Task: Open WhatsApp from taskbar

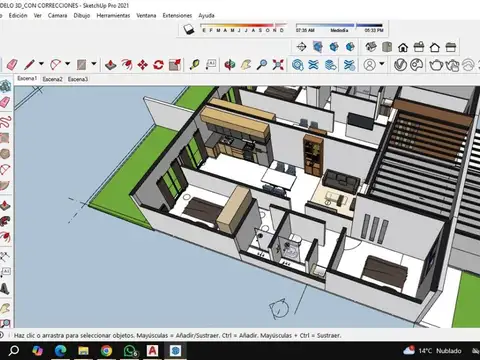Action: pos(130,350)
